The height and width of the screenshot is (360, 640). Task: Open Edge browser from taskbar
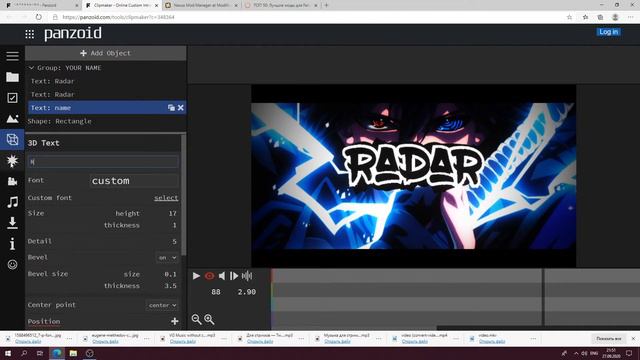(57, 353)
